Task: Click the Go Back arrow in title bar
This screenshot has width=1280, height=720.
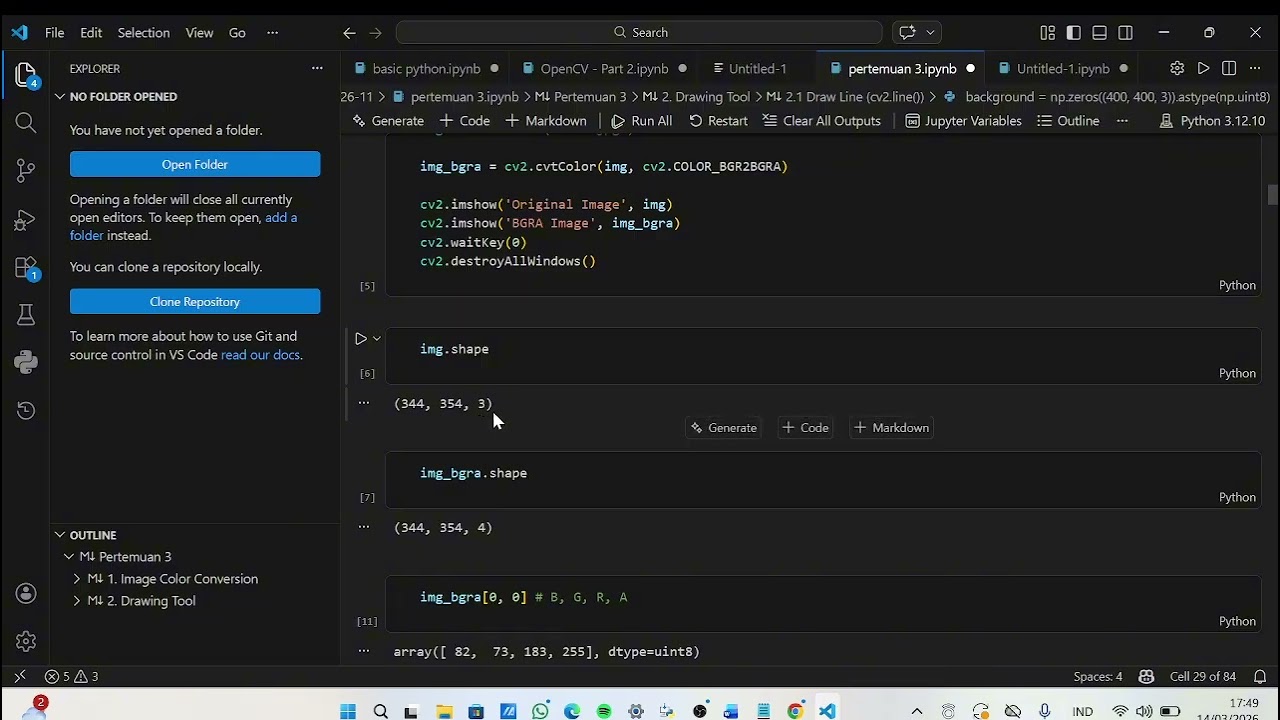Action: (x=349, y=33)
